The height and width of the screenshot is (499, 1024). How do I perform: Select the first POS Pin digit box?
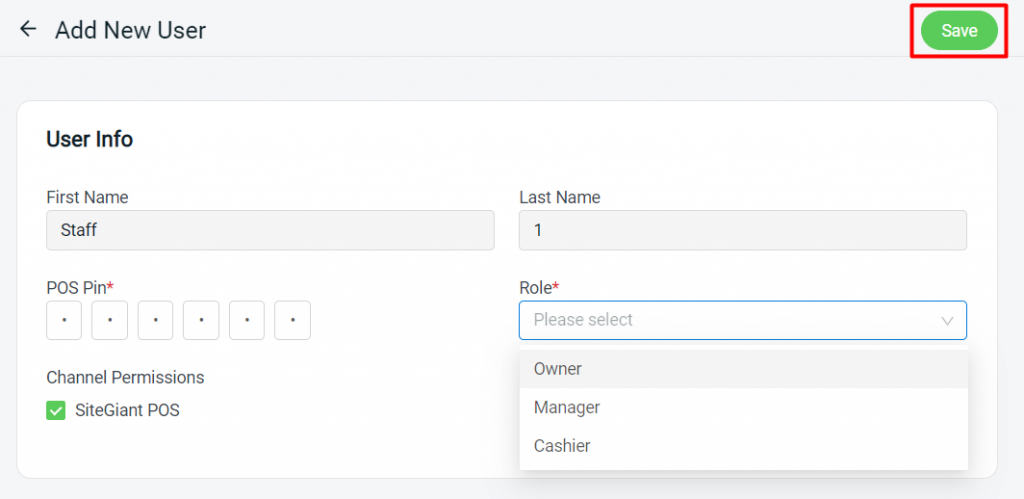pyautogui.click(x=64, y=320)
